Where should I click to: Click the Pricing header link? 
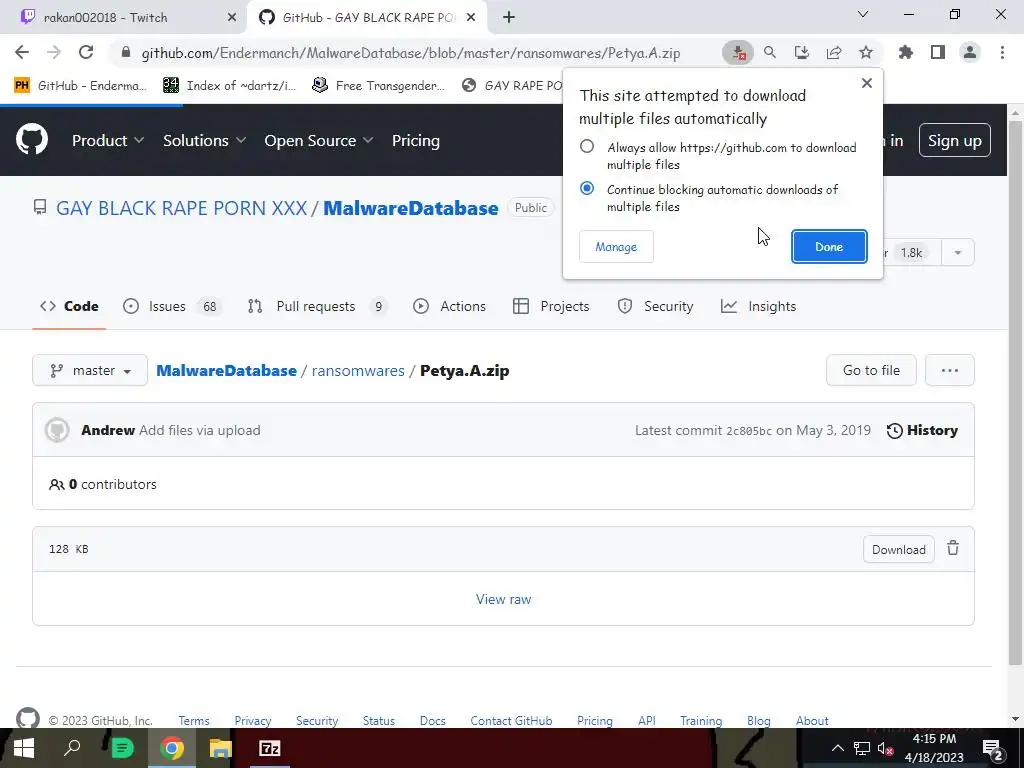415,140
